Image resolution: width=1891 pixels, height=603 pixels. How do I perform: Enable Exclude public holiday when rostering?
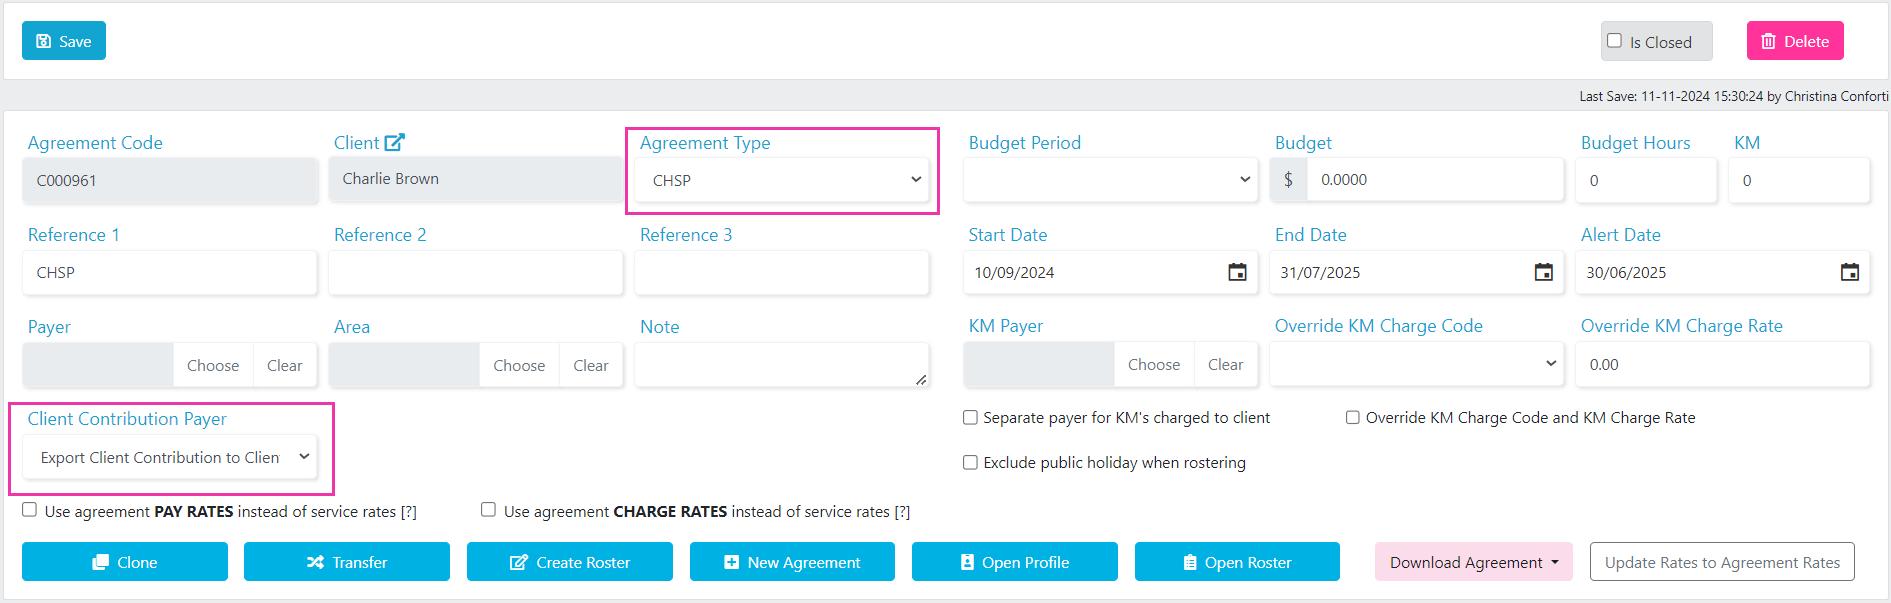[970, 462]
